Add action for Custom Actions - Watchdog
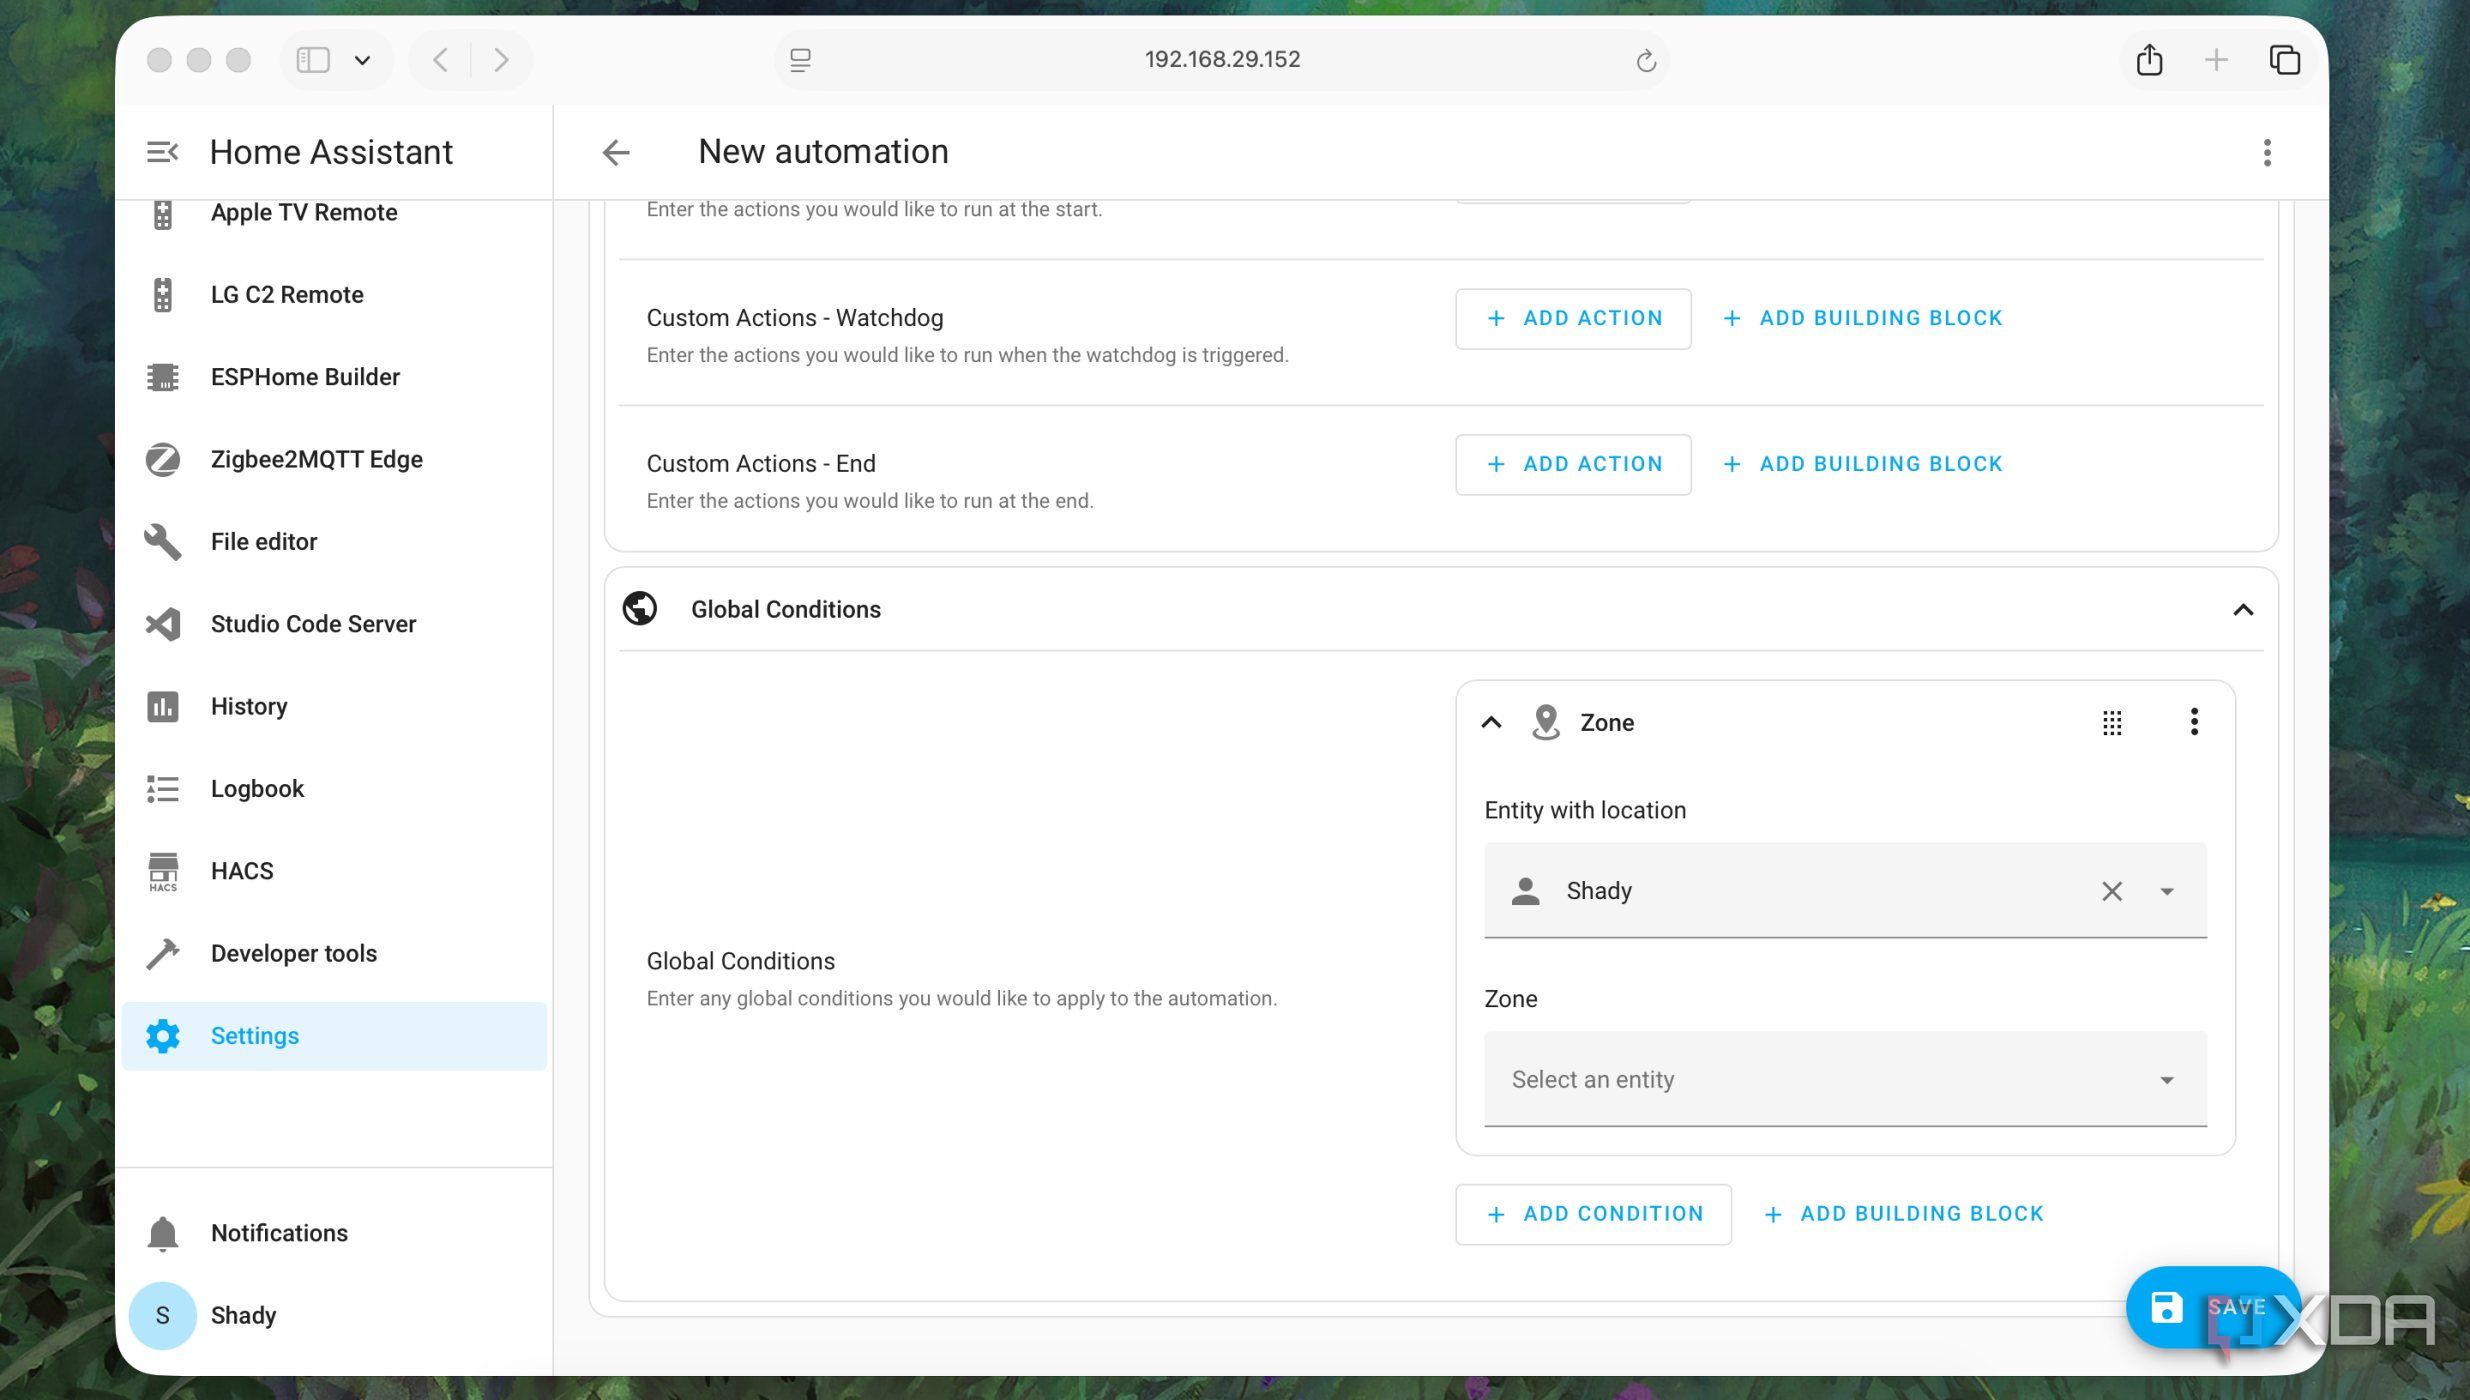 click(x=1573, y=318)
